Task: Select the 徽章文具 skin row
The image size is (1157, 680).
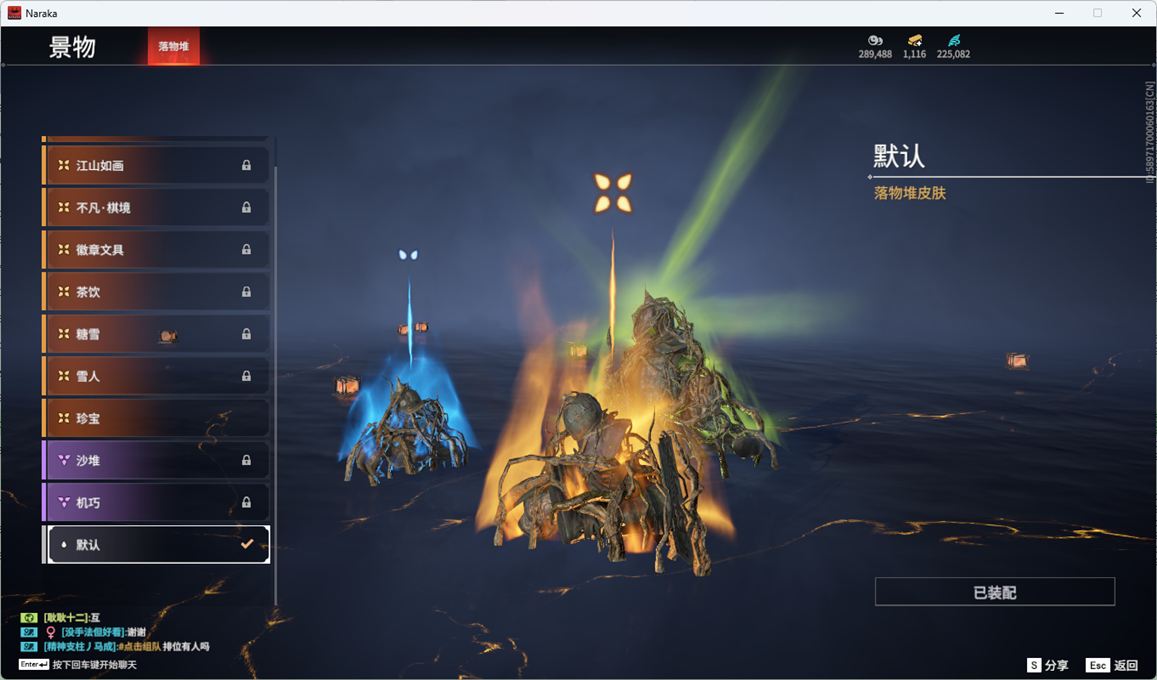Action: 156,249
